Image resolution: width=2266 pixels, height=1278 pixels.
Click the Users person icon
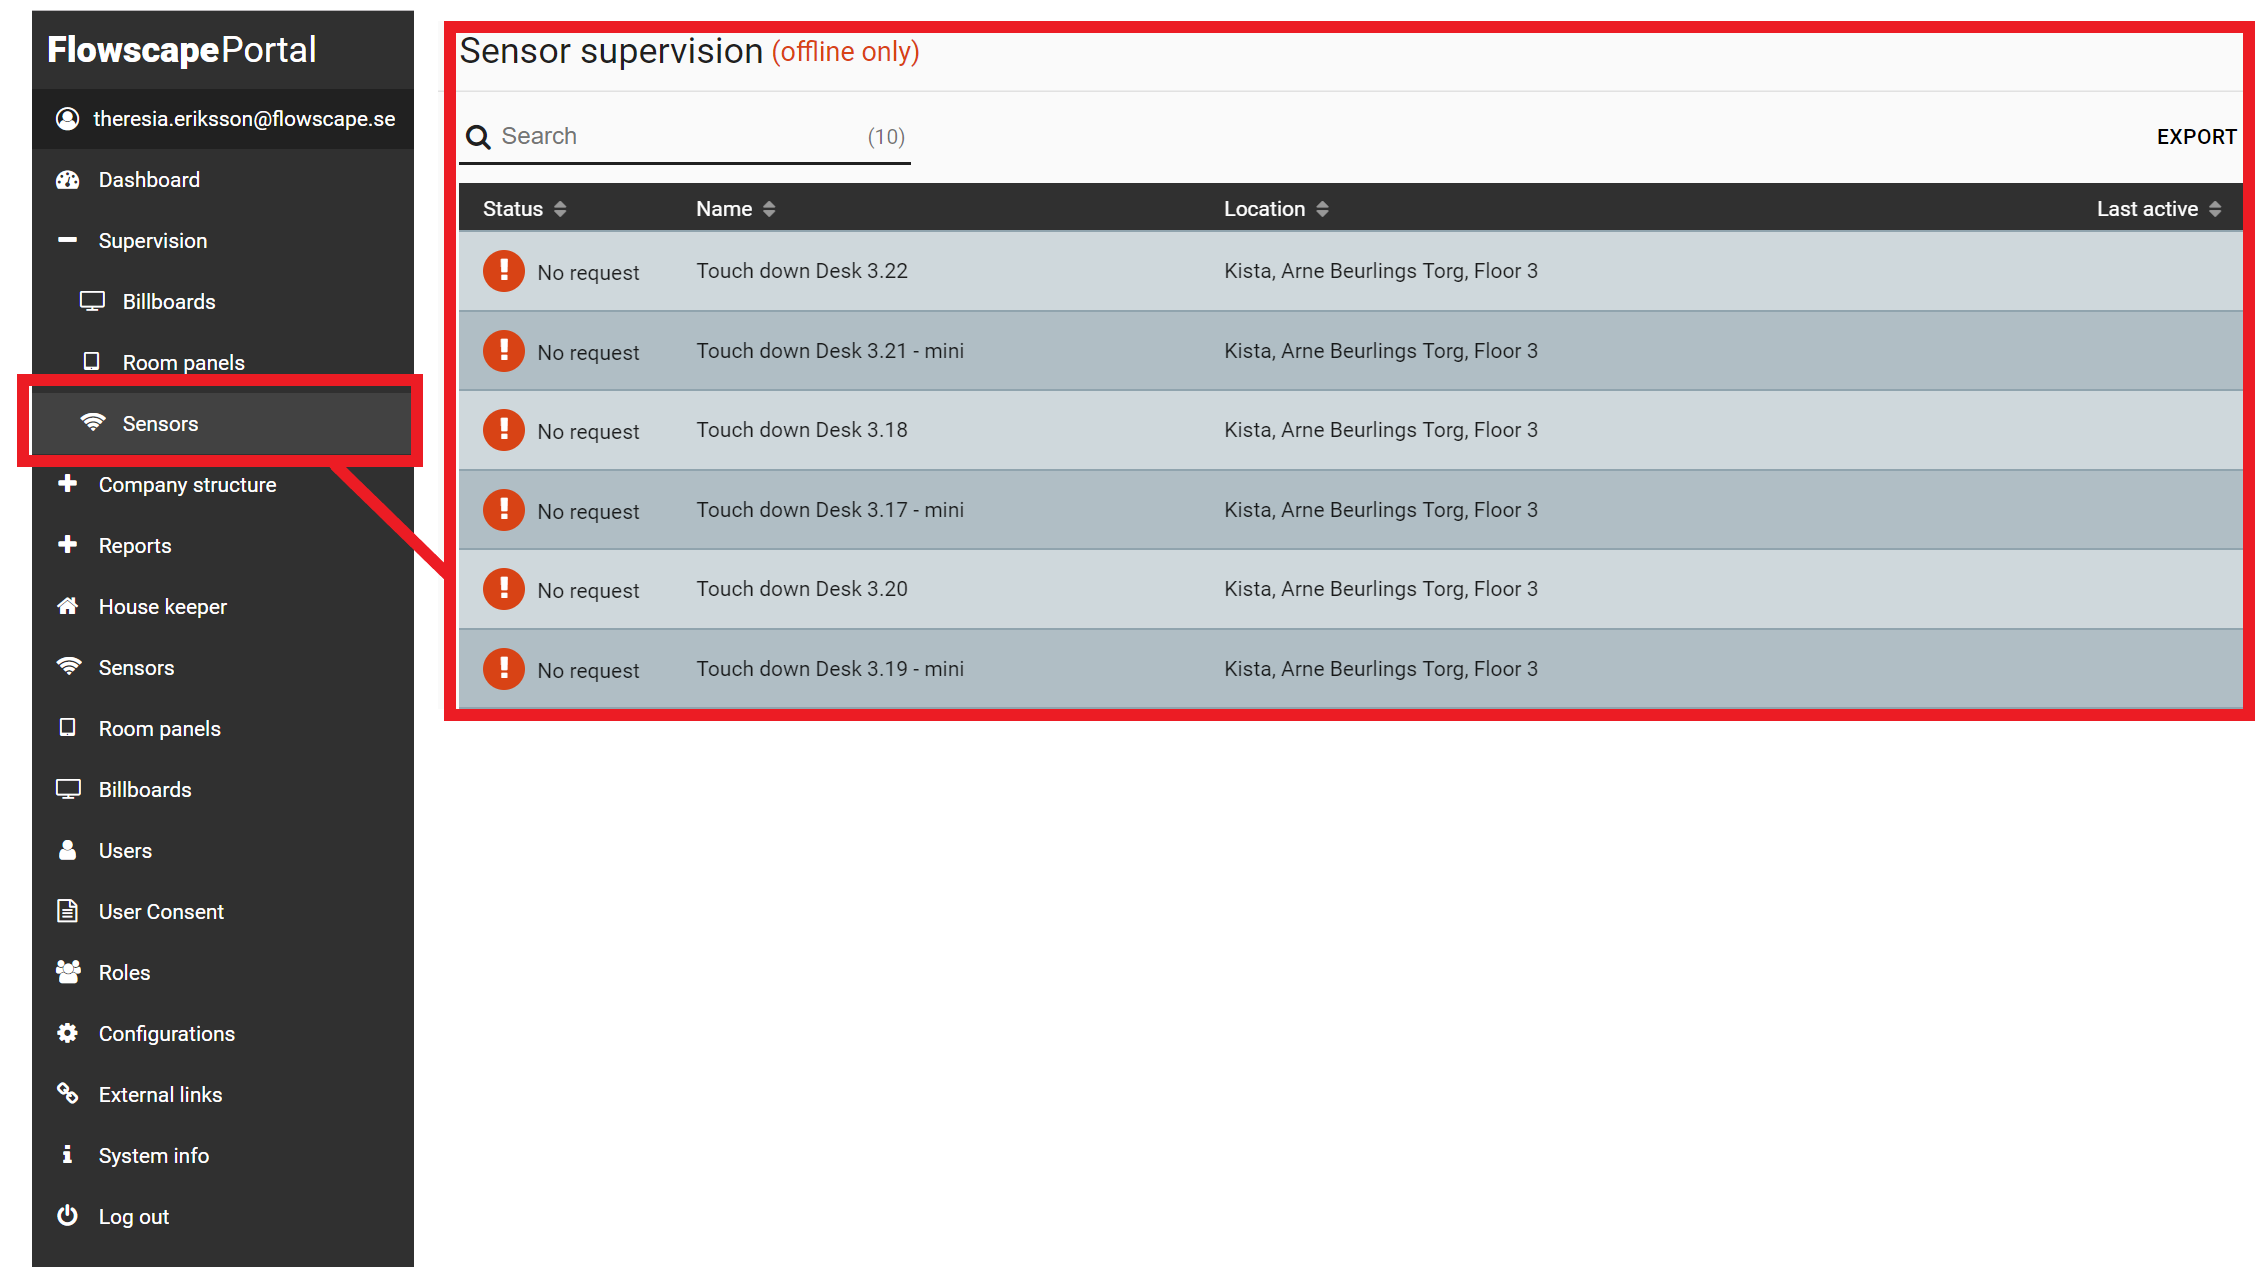(67, 850)
